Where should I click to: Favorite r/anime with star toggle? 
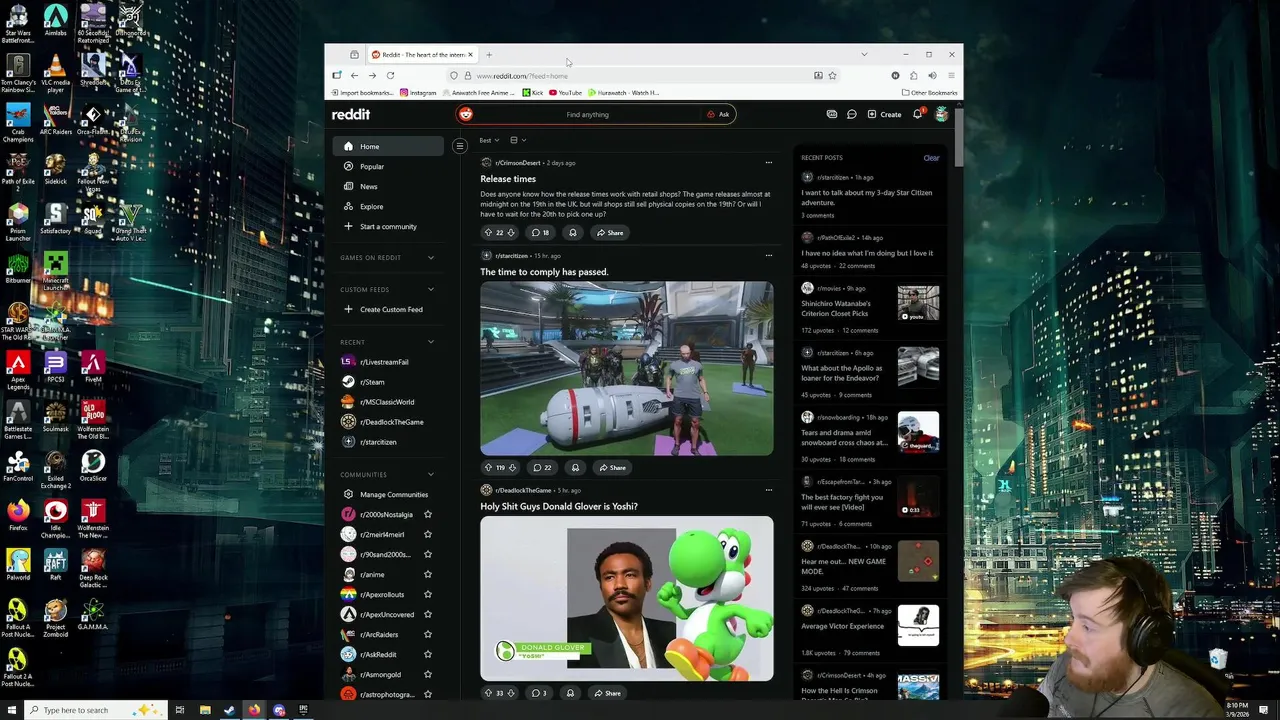coord(427,574)
